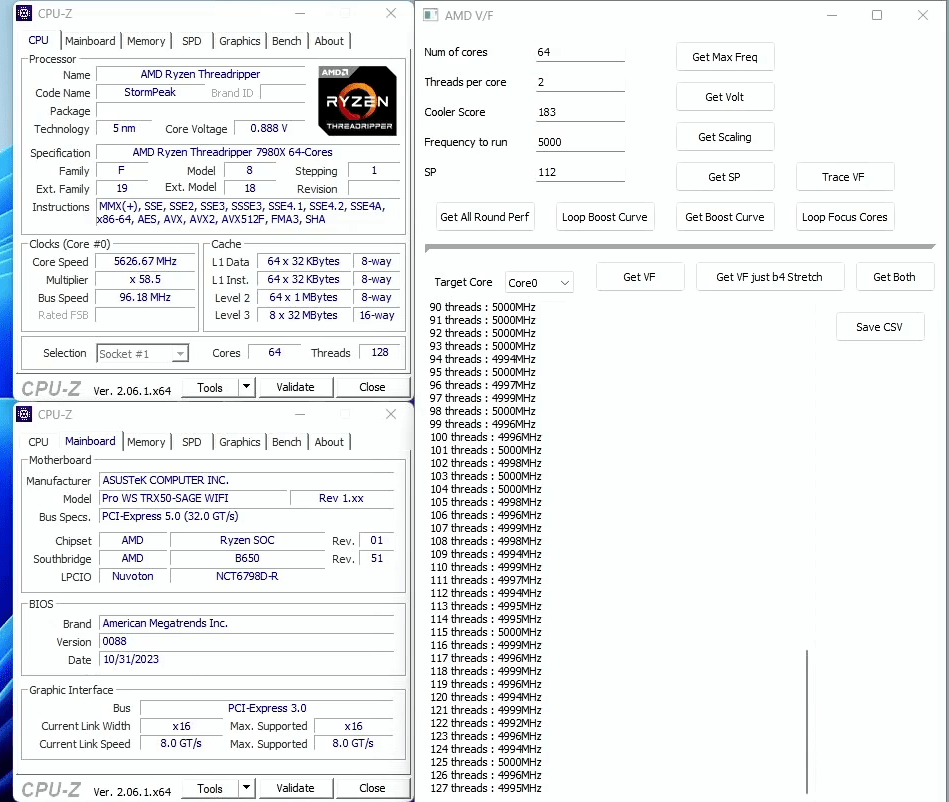Screen dimensions: 949x802
Task: Open Memory tab in bottom CPU-Z window
Action: pyautogui.click(x=146, y=442)
